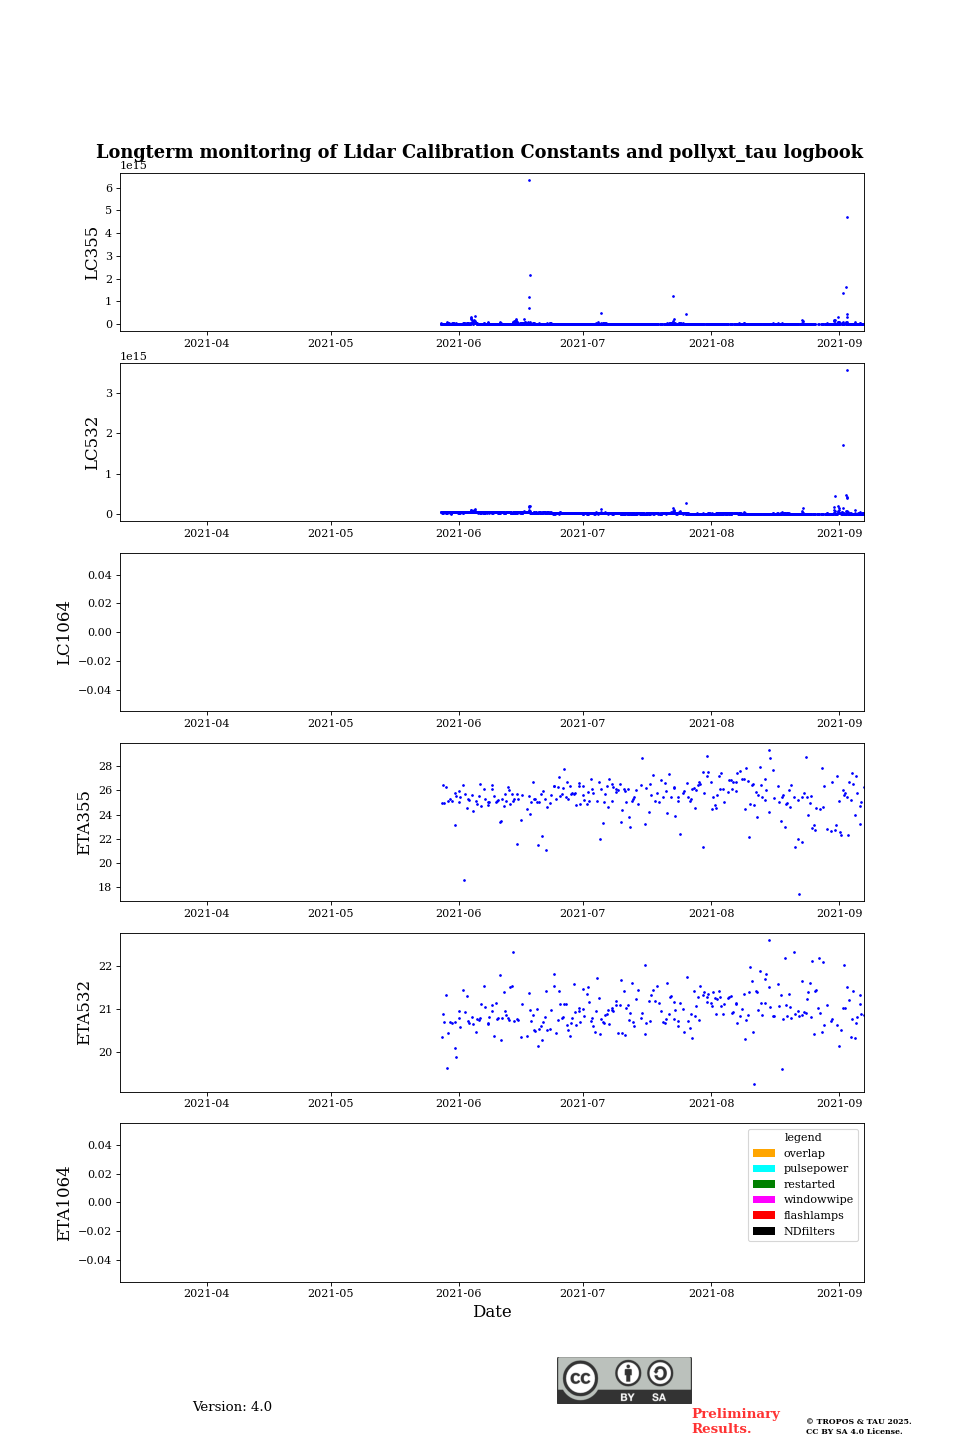Click the 2021-05 tick label under the ETA532 plot

331,1103
